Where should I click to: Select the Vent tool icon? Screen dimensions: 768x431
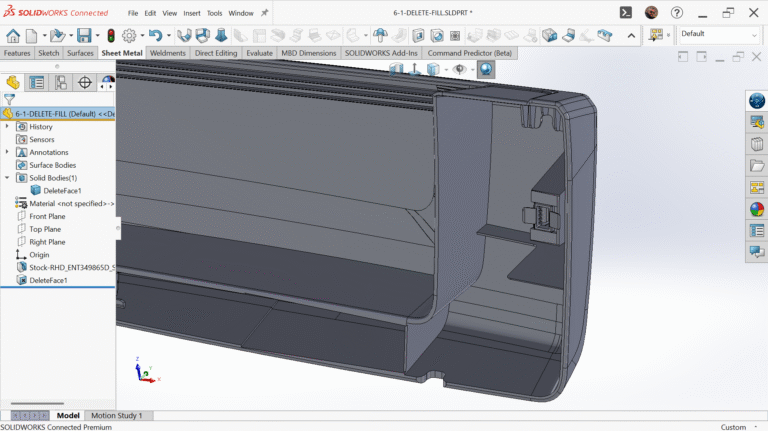coord(455,35)
